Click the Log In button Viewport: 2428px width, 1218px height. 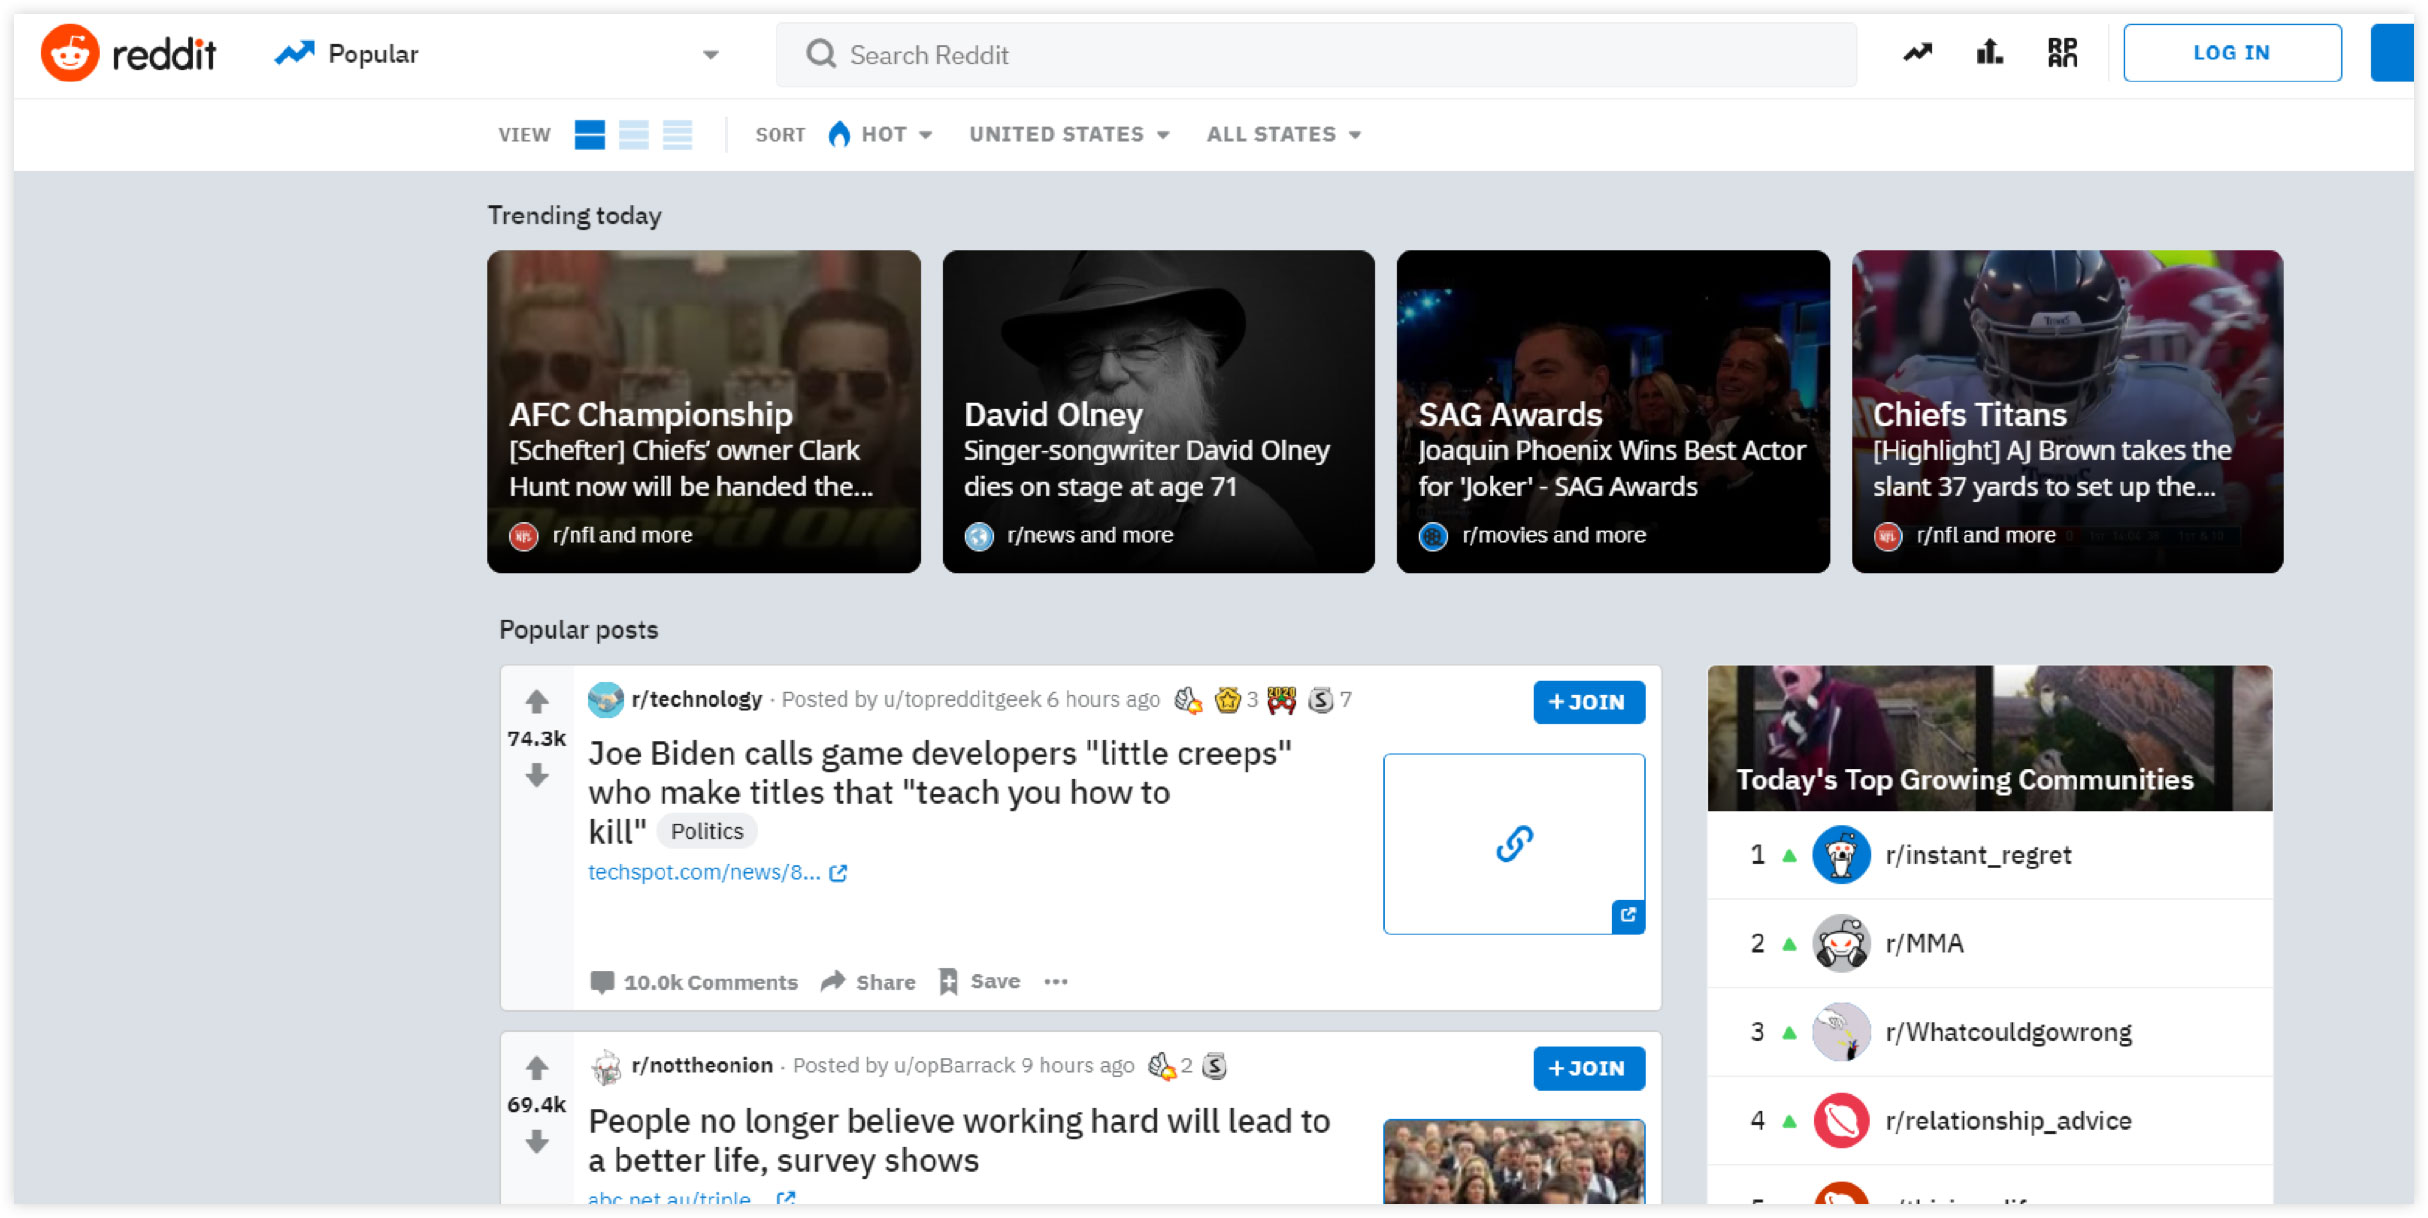2232,53
